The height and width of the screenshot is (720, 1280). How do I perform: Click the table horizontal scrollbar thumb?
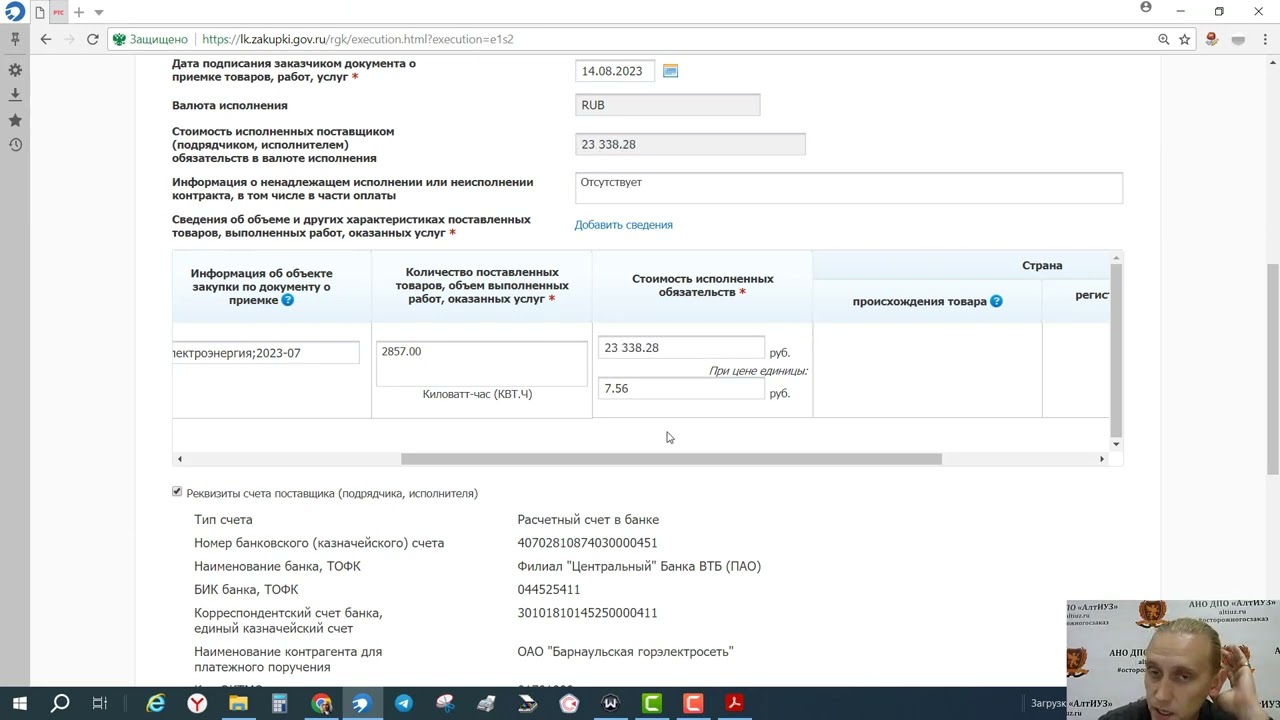(671, 459)
